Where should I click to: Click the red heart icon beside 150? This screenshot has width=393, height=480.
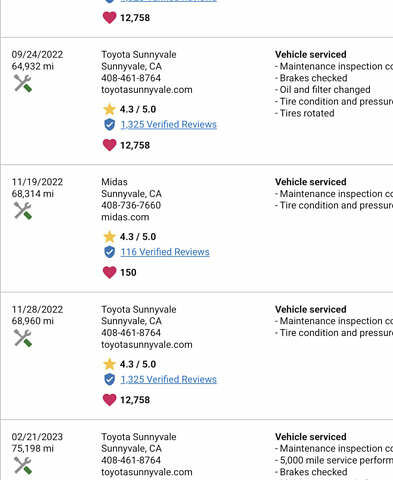(x=109, y=272)
